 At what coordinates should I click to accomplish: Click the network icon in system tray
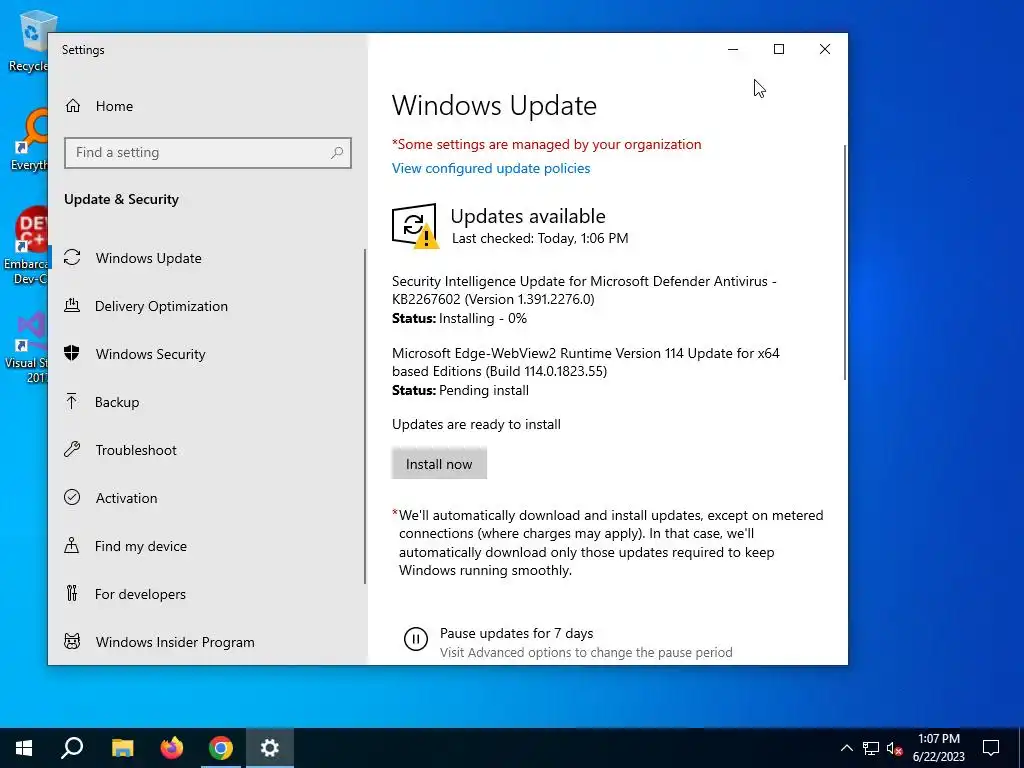[871, 748]
